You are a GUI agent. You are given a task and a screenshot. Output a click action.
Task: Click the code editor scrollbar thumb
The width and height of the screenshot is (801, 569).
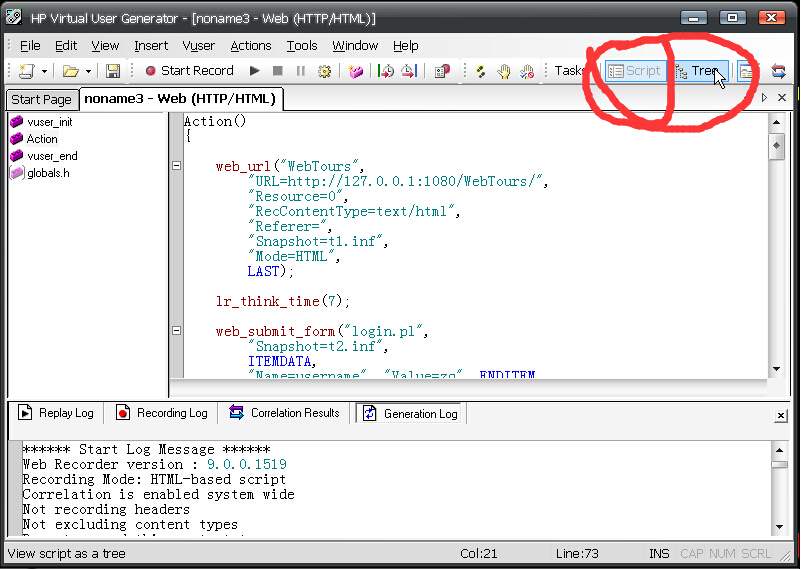[x=776, y=146]
